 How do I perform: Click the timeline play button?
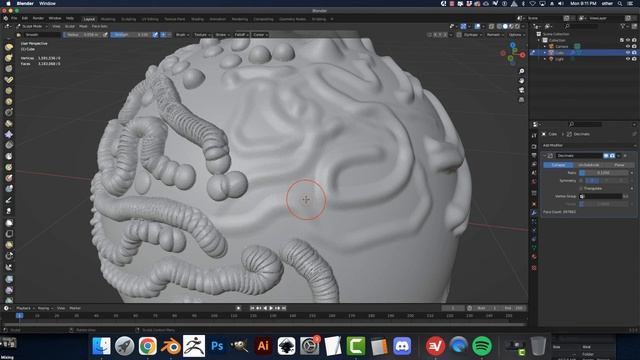[x=271, y=308]
